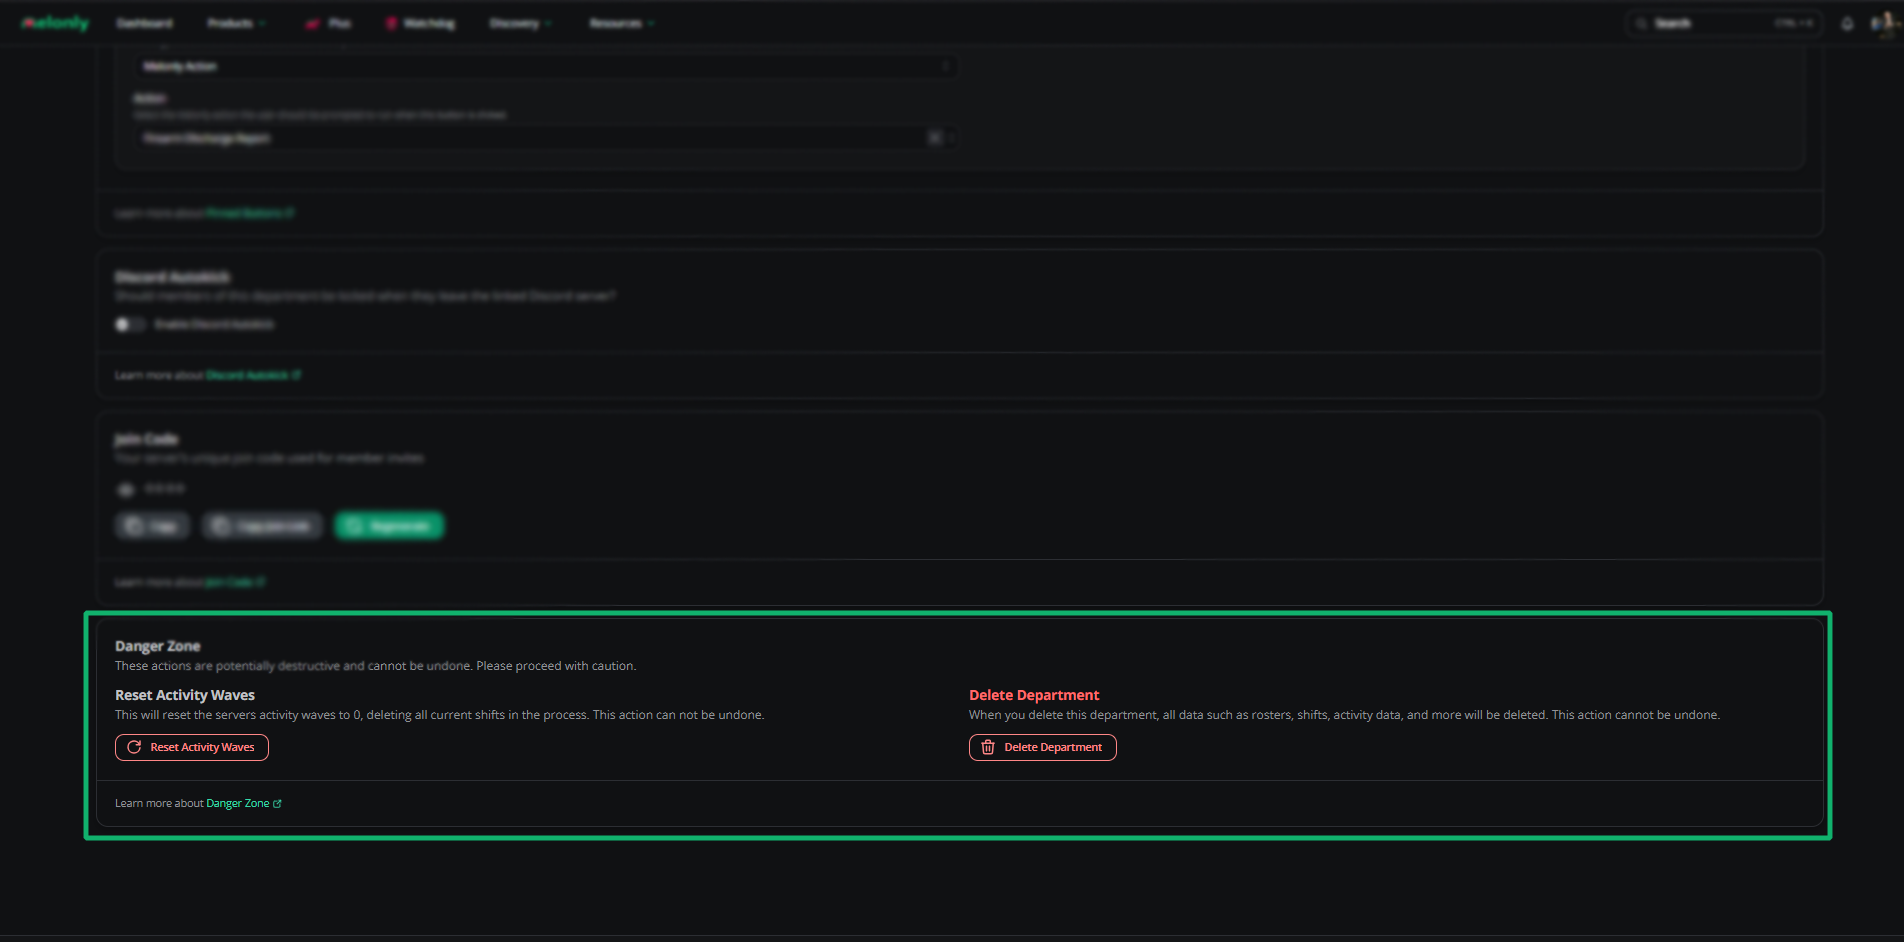Click the Copy join link button
Screen dimensions: 1904x942
coord(262,526)
